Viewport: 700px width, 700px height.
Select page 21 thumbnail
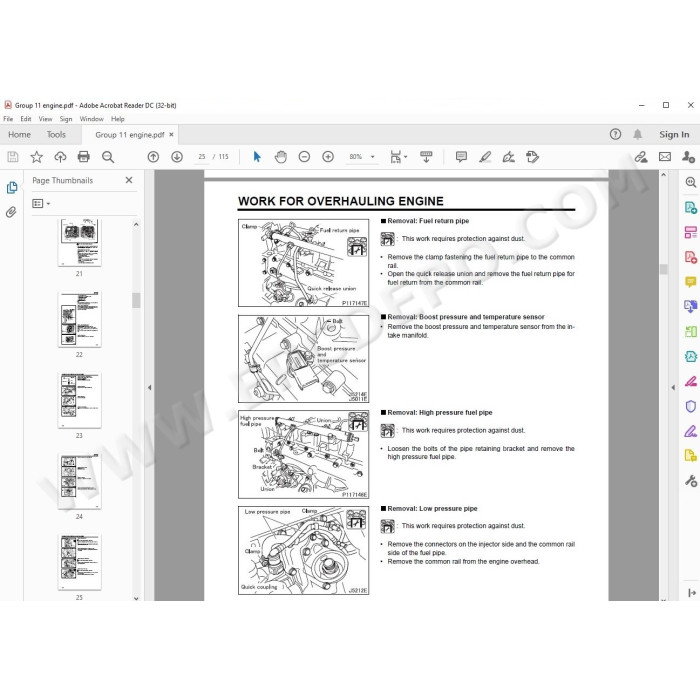tap(79, 242)
